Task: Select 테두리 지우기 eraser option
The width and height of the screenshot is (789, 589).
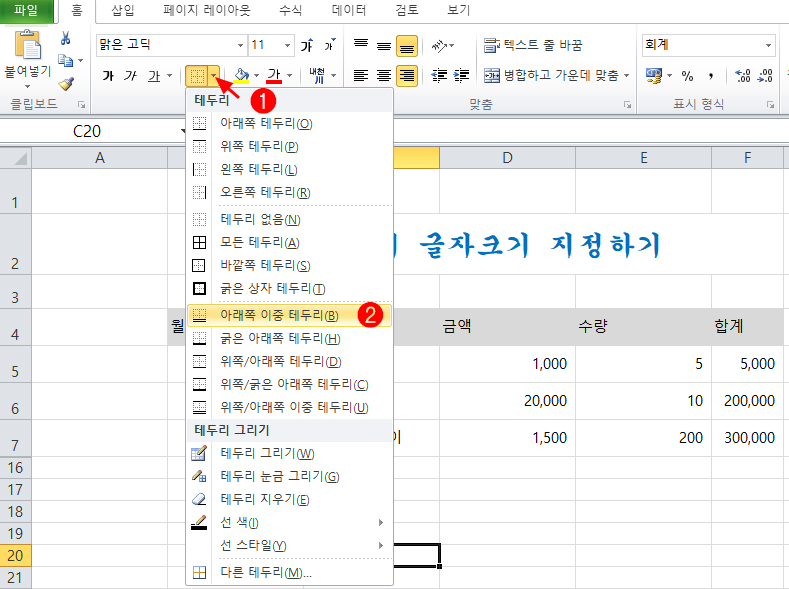Action: (x=289, y=499)
